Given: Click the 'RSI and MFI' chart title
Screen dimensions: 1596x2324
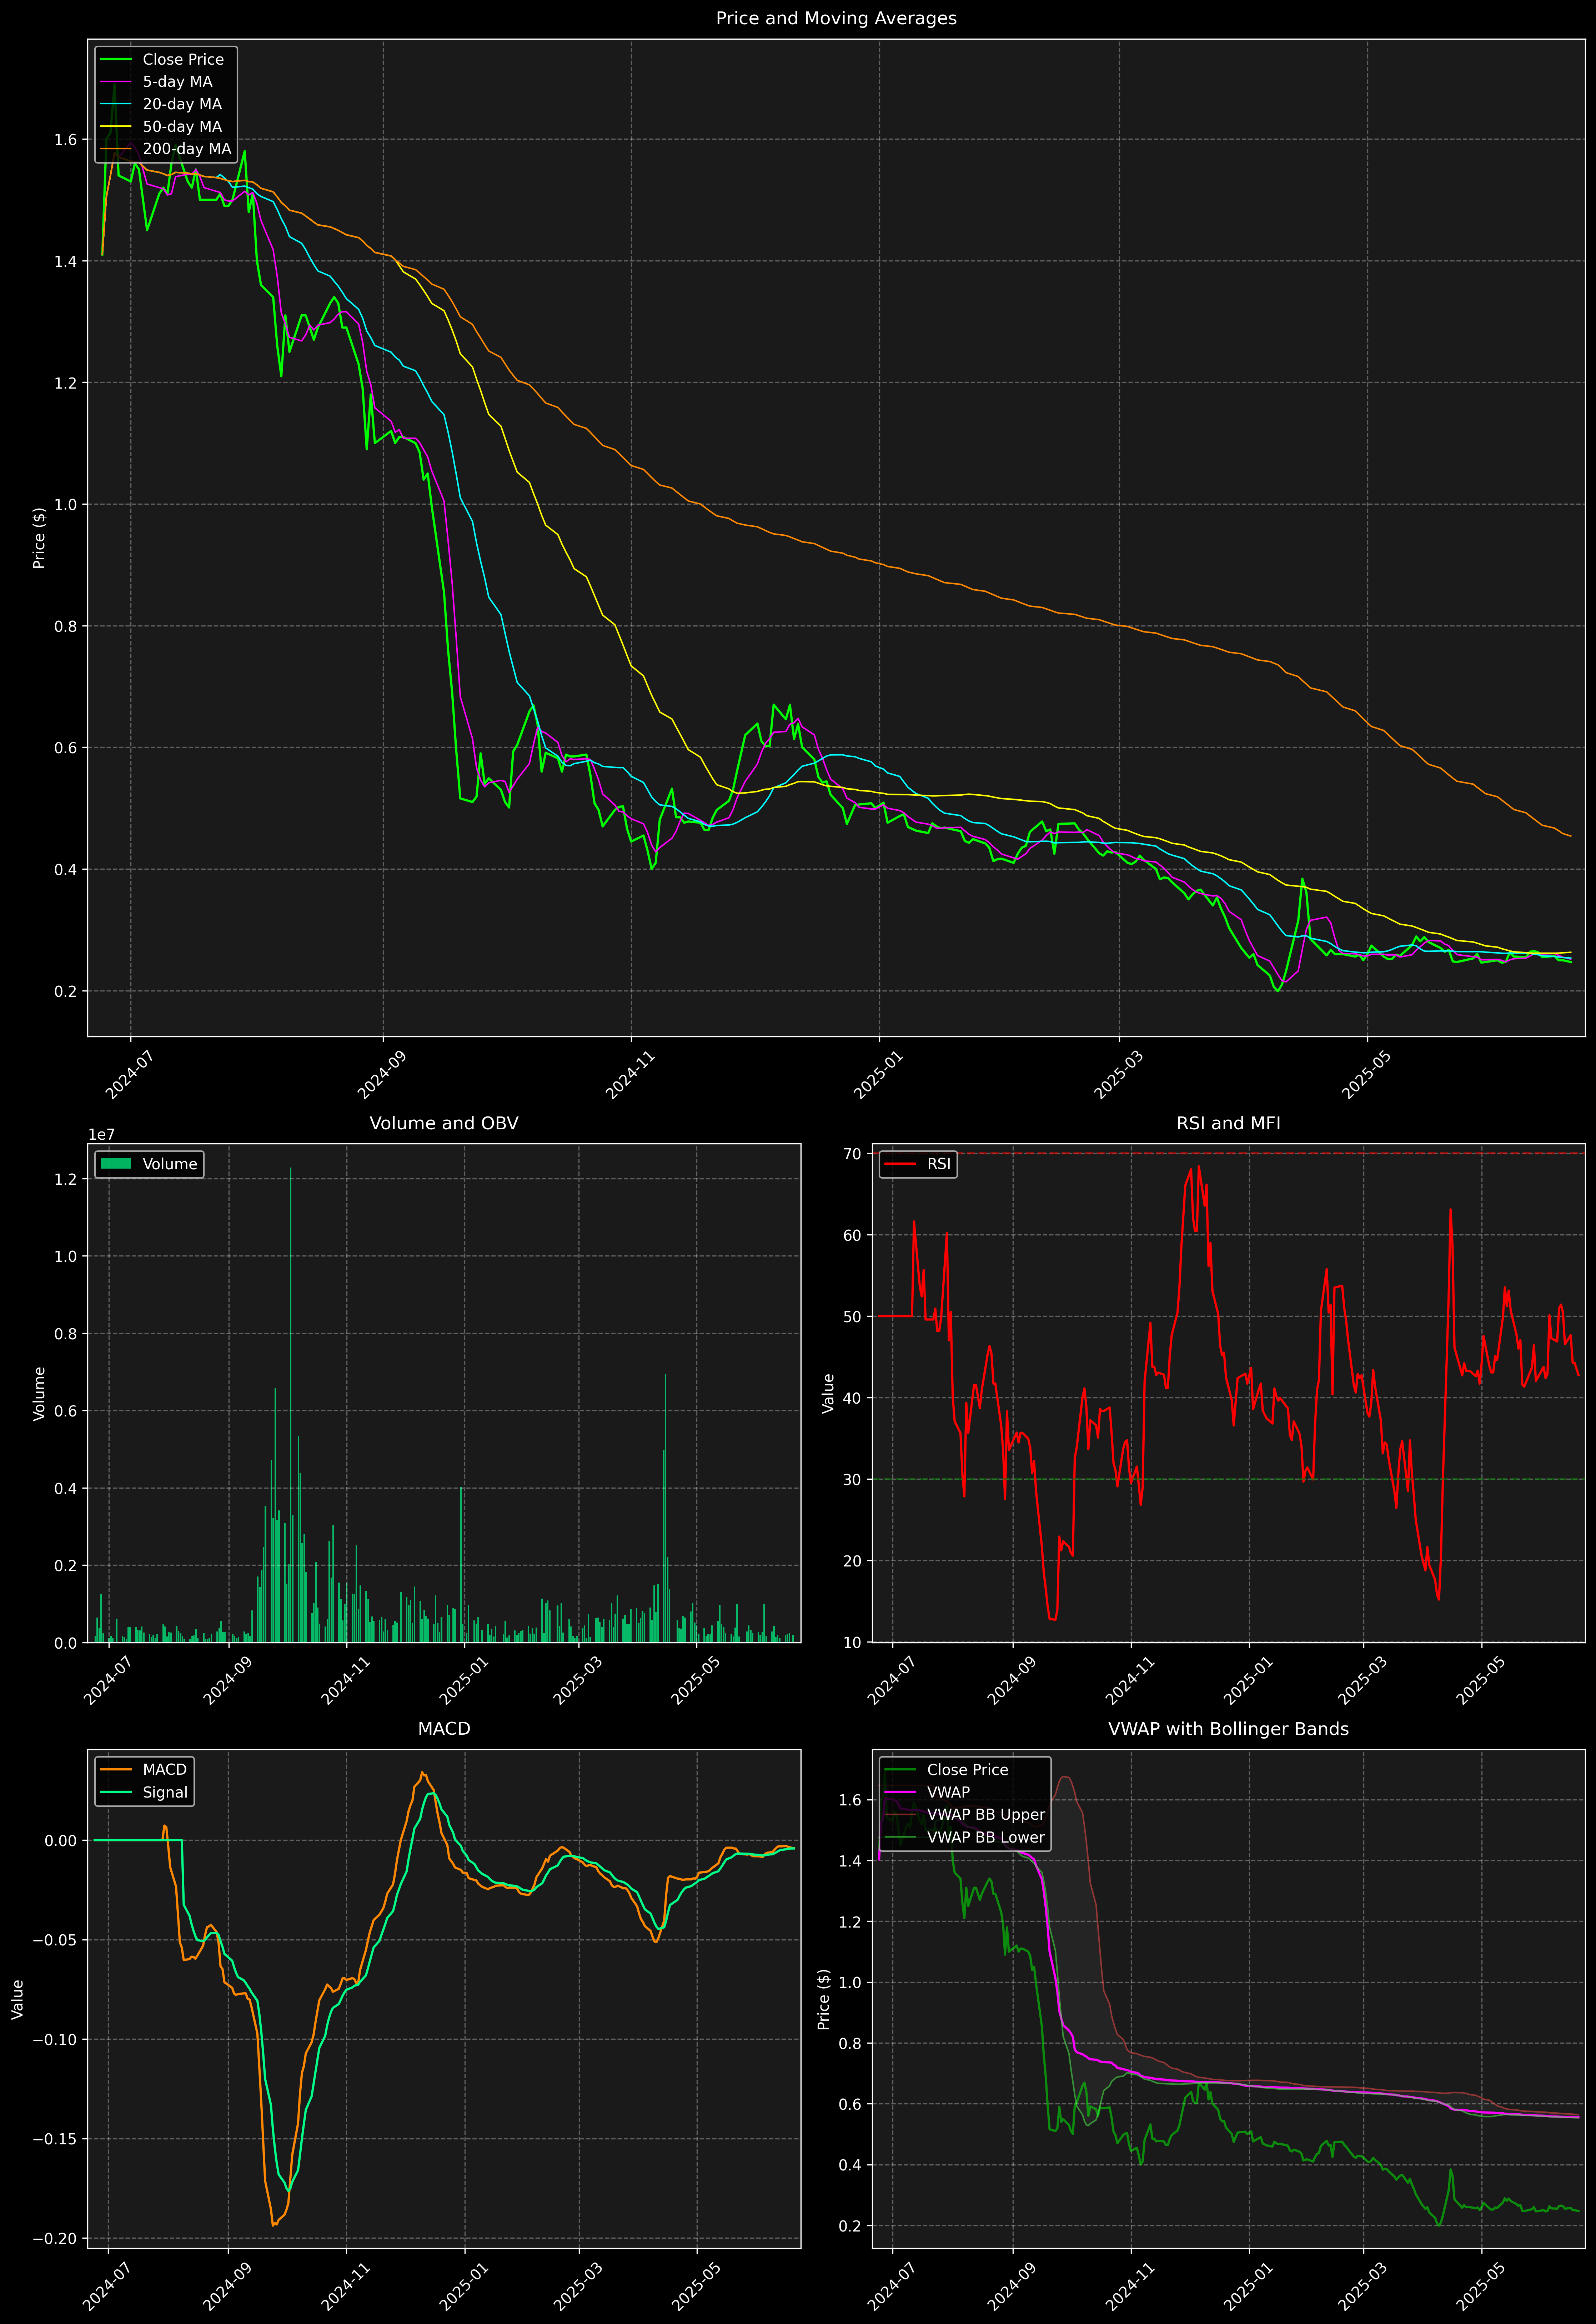Looking at the screenshot, I should (1228, 1123).
